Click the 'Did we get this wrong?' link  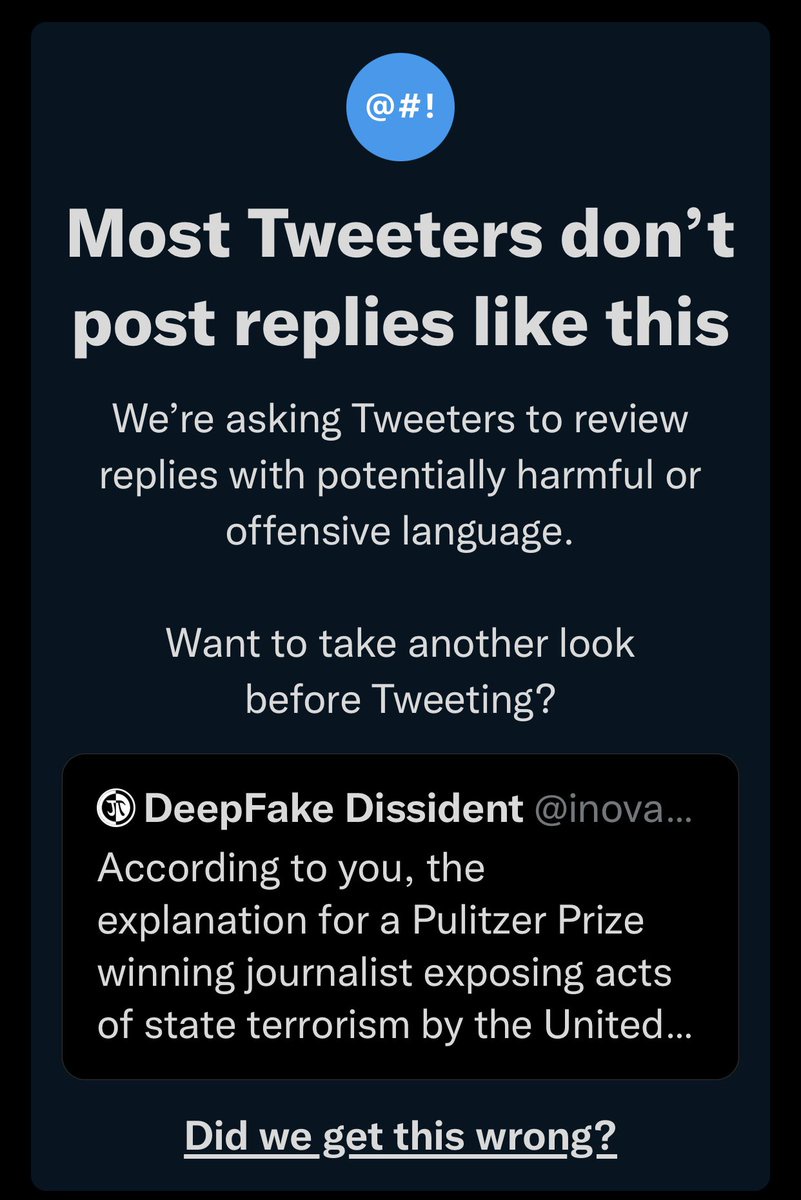click(x=400, y=1137)
